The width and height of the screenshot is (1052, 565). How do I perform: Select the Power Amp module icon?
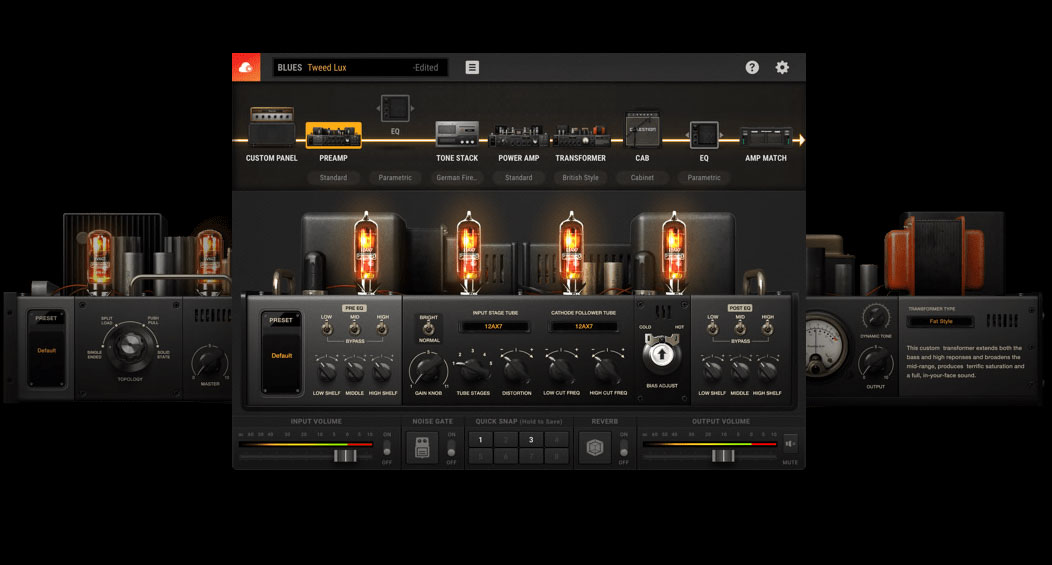click(x=519, y=136)
